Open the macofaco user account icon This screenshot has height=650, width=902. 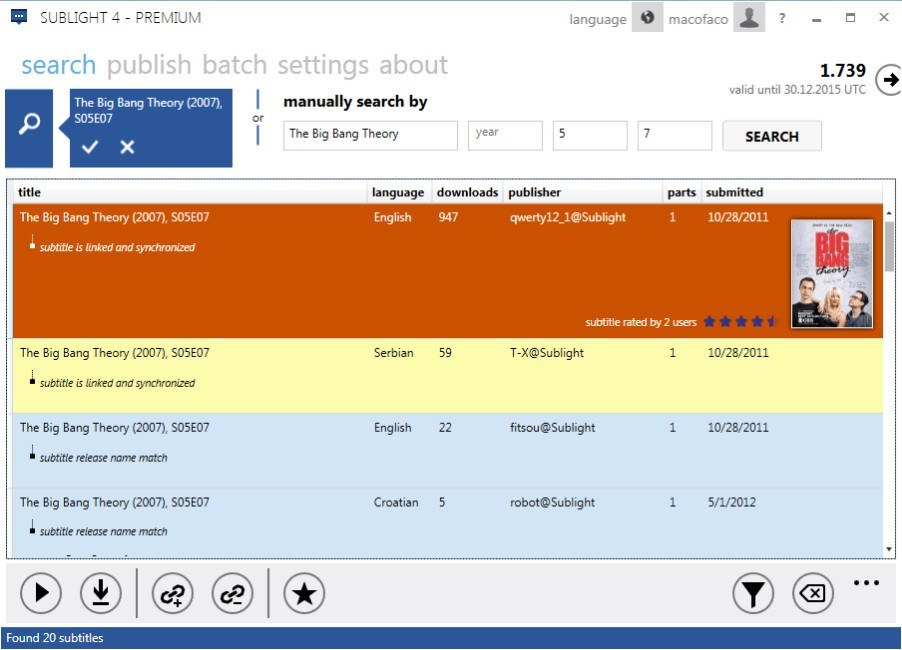[749, 18]
